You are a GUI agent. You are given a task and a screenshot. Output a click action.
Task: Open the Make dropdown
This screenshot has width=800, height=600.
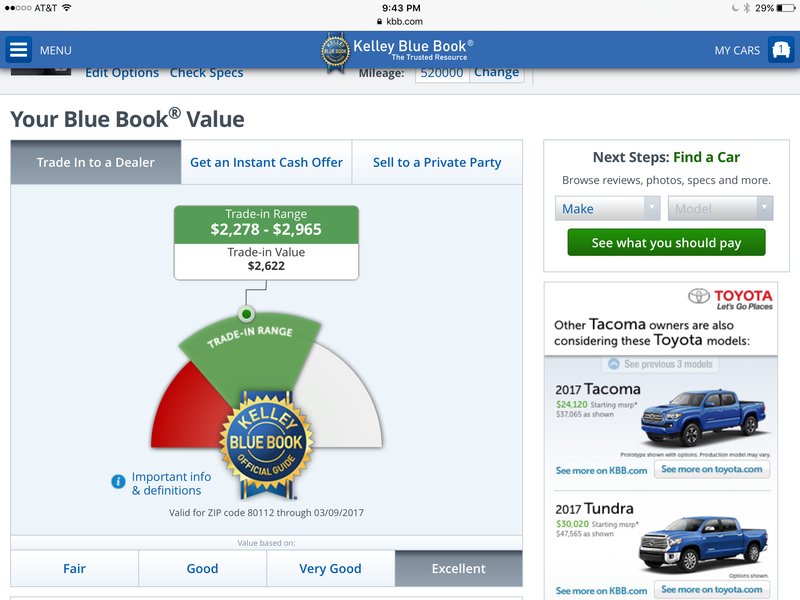pos(608,208)
